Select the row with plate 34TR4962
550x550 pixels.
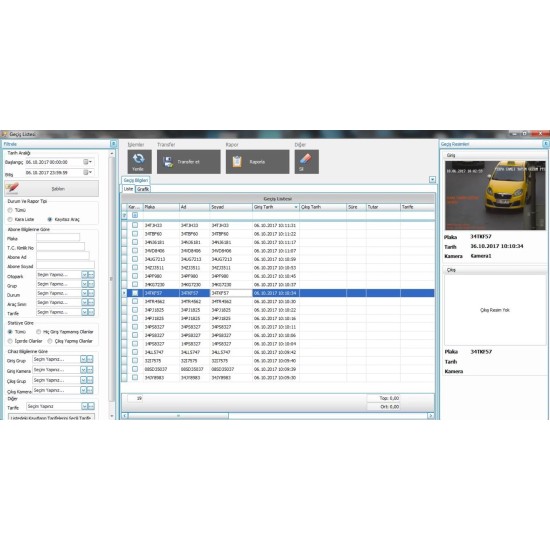point(278,301)
